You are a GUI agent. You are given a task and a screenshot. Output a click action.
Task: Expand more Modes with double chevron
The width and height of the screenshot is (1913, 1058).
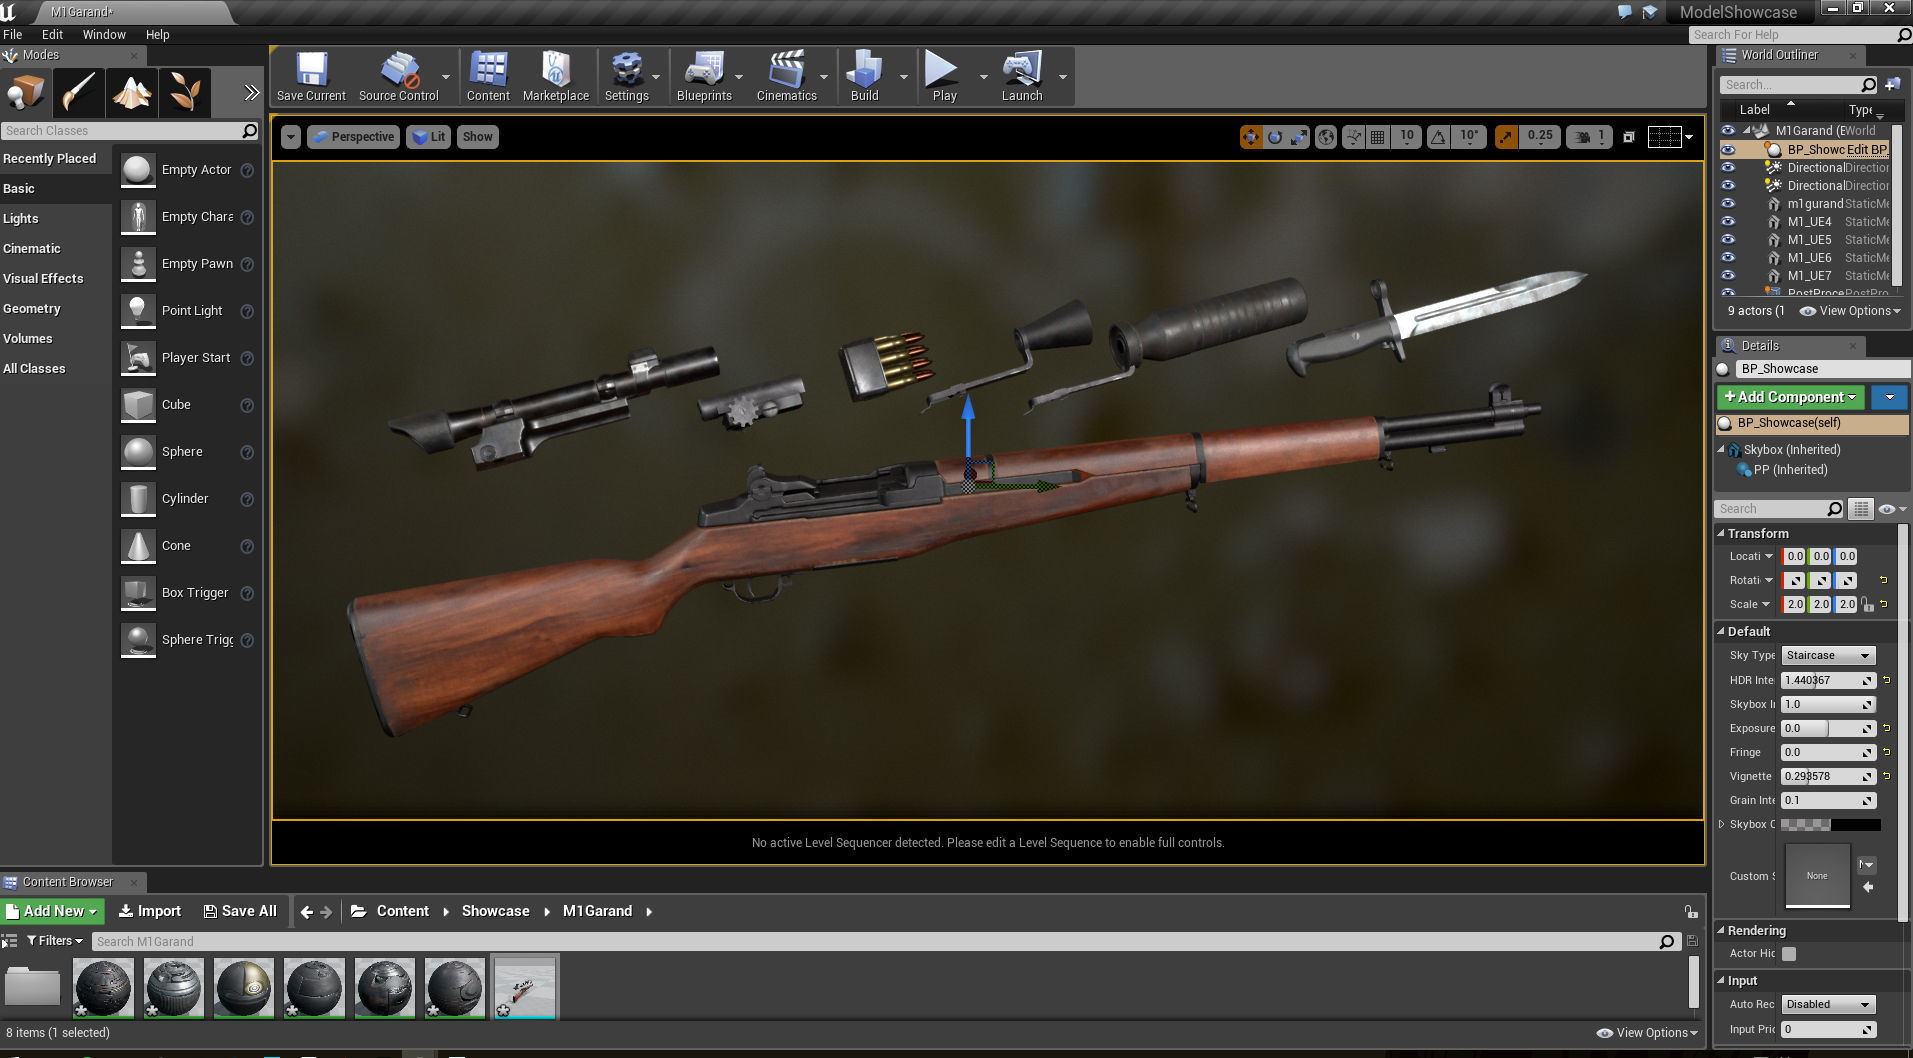pos(251,93)
